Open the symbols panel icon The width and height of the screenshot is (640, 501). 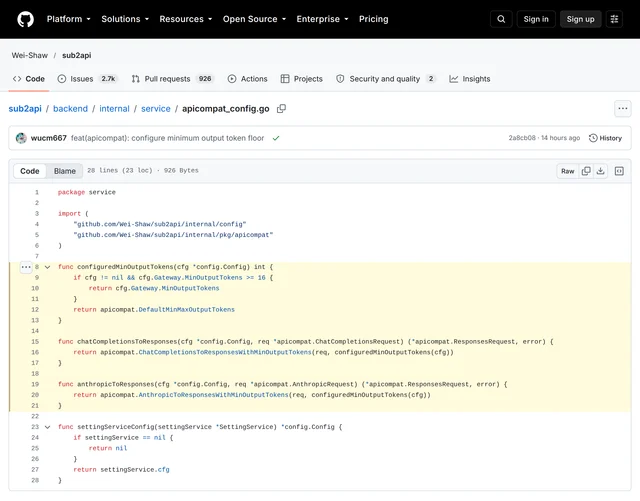[619, 171]
